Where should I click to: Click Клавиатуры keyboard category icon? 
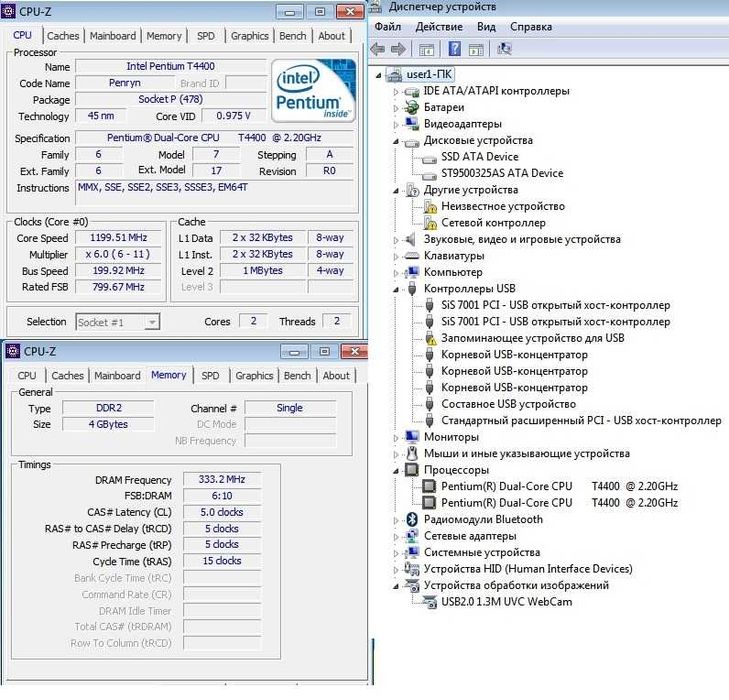411,256
